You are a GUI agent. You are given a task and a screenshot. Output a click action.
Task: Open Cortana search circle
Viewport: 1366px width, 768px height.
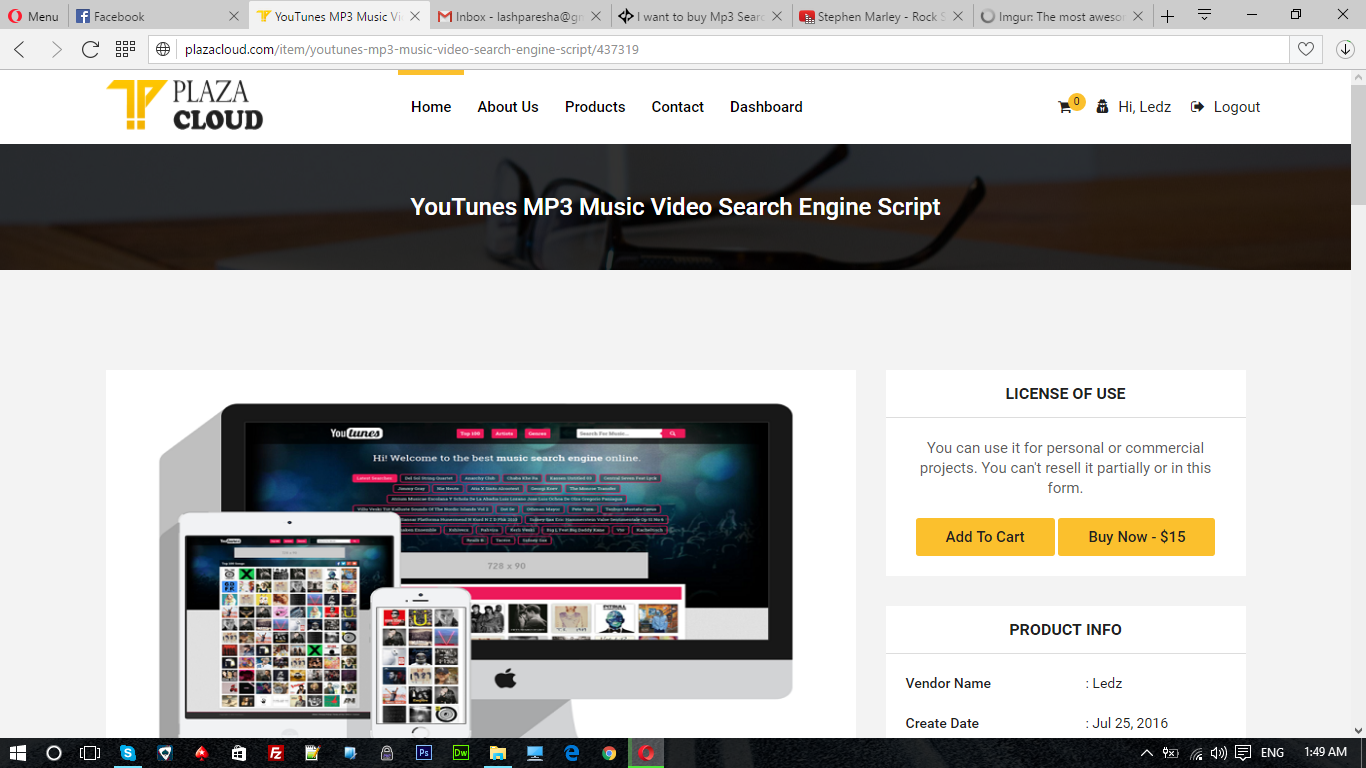point(54,753)
